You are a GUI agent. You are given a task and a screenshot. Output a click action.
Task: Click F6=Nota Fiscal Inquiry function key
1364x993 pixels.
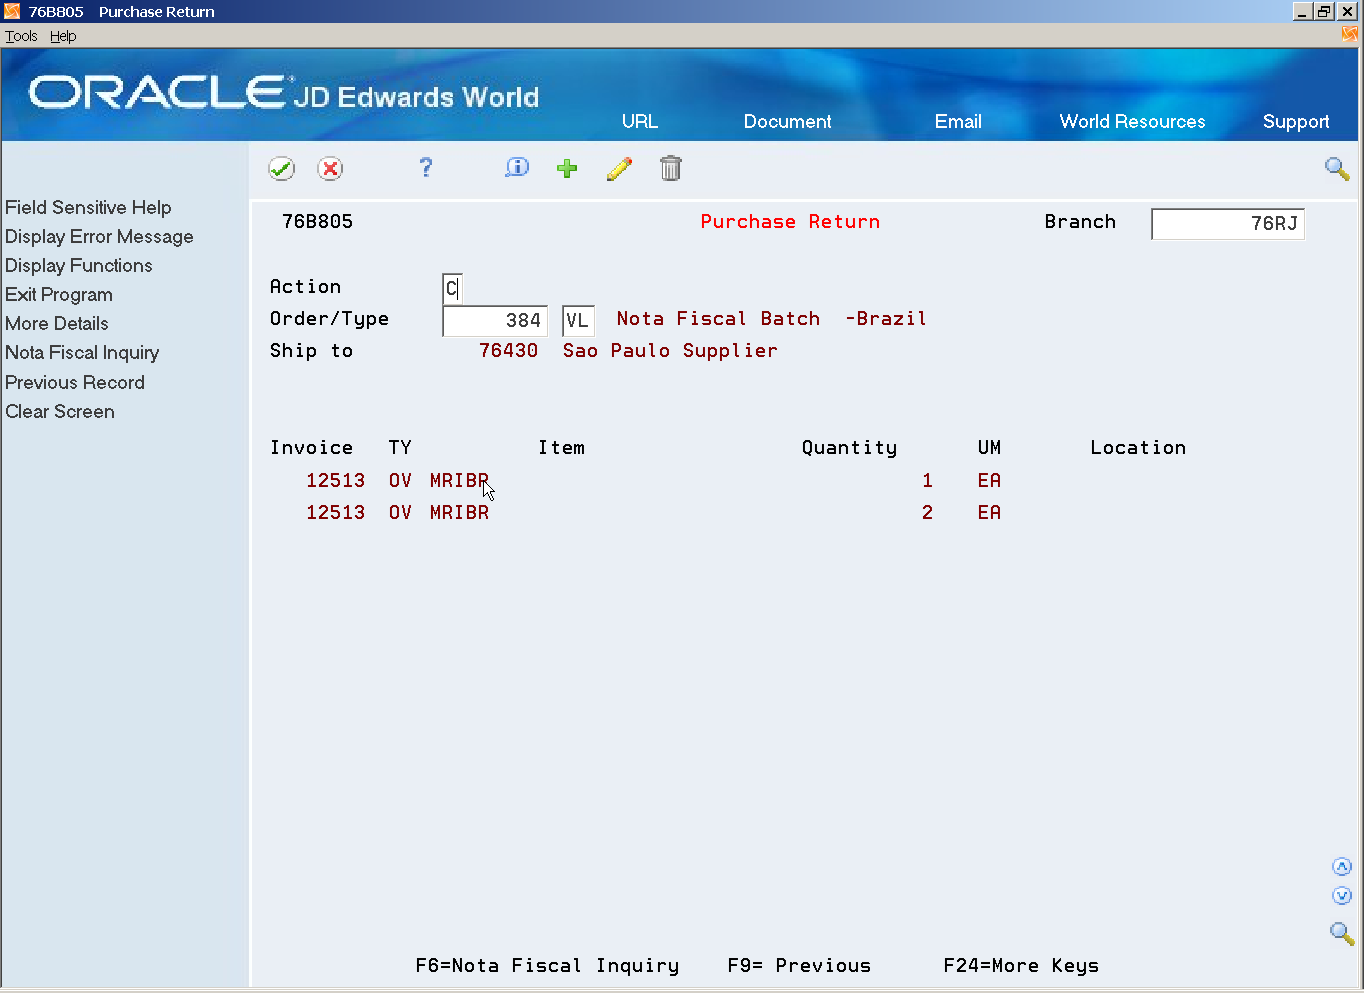point(547,966)
